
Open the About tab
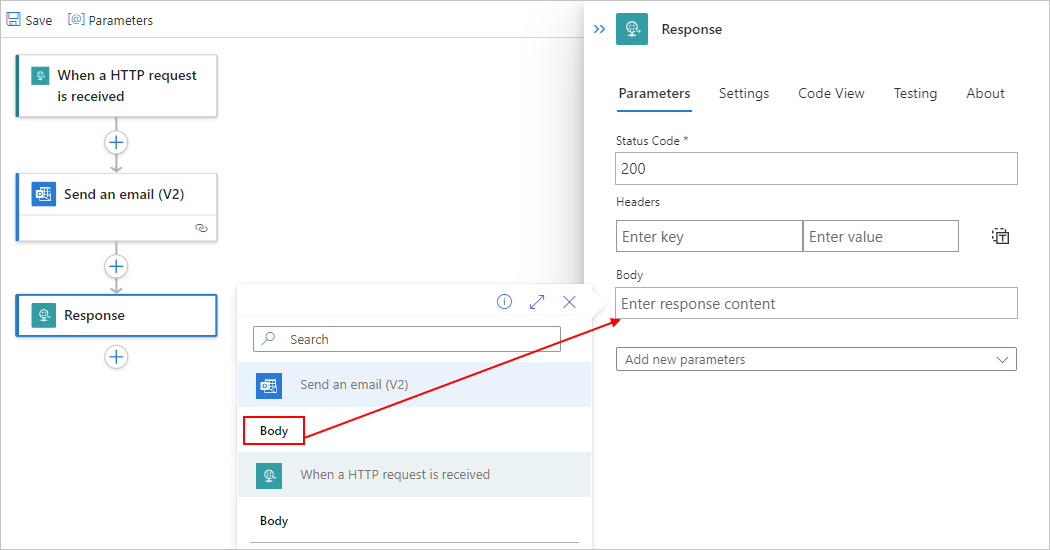tap(985, 93)
